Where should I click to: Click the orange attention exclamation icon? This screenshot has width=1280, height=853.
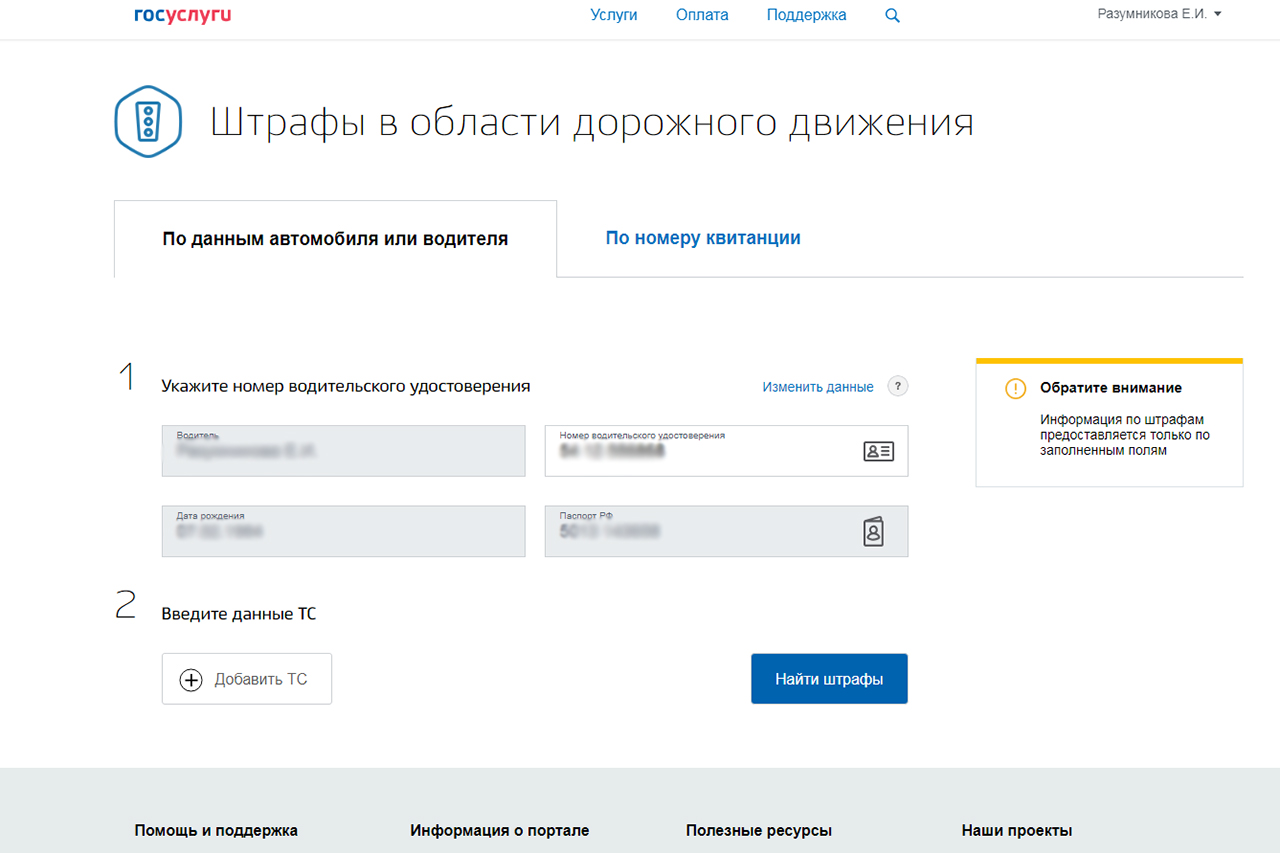coord(1015,388)
